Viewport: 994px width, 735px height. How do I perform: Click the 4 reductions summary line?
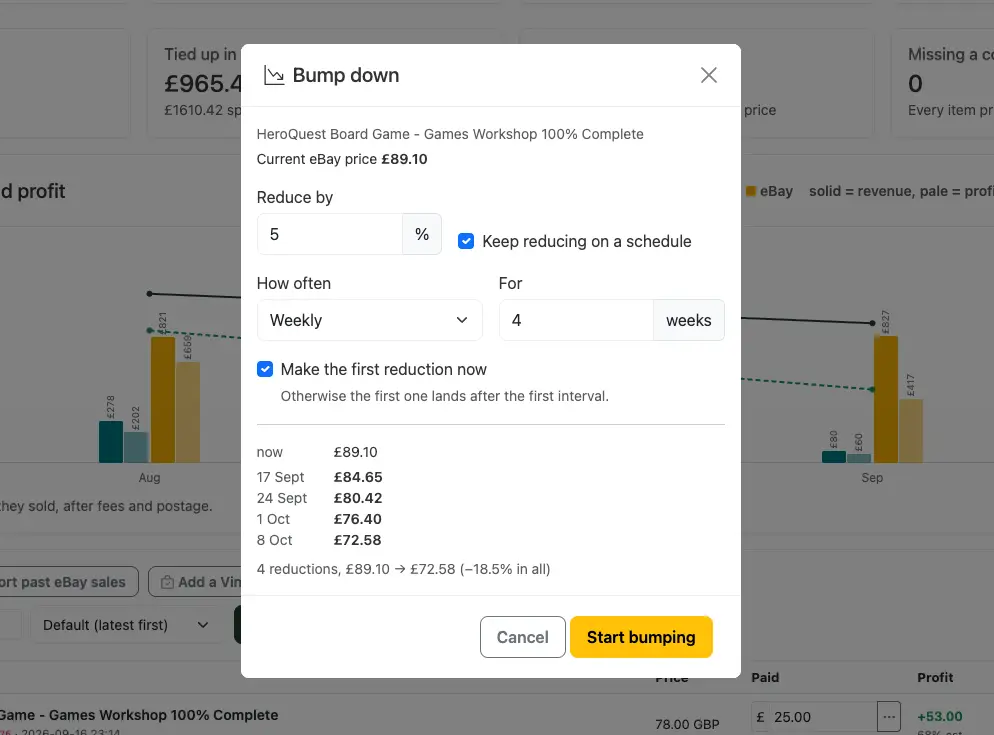pos(403,569)
